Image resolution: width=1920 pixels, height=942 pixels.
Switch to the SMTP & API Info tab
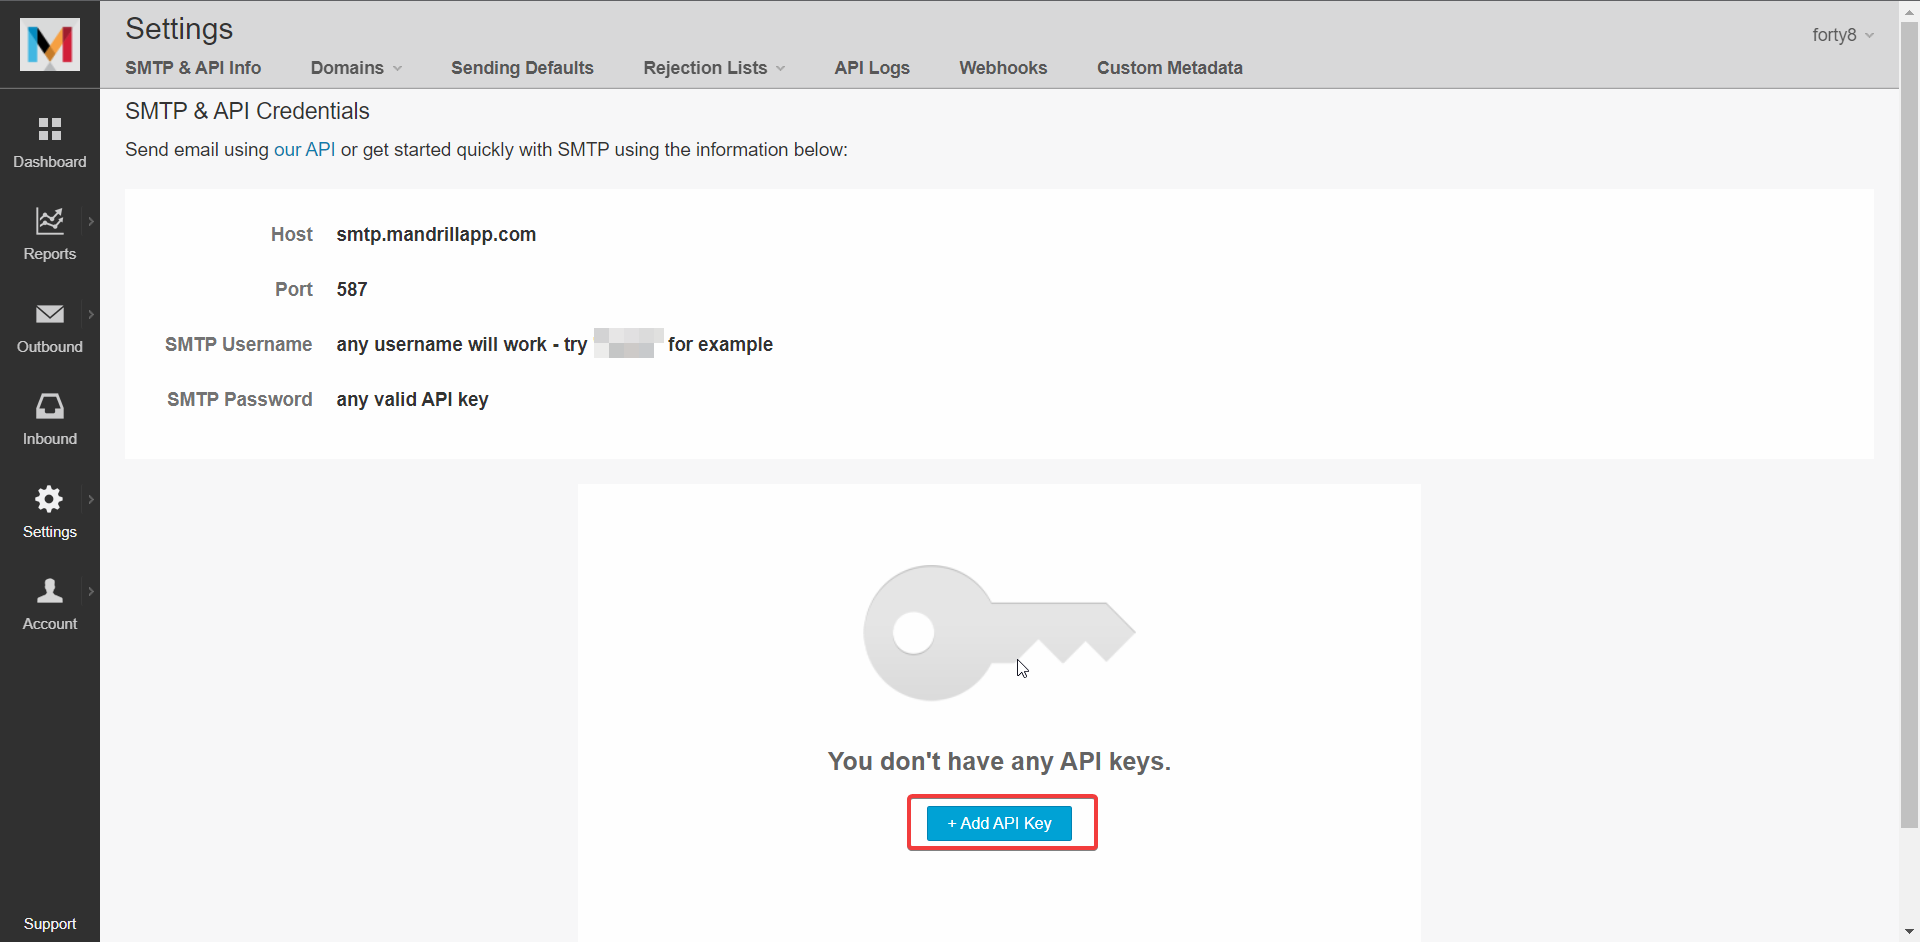193,68
